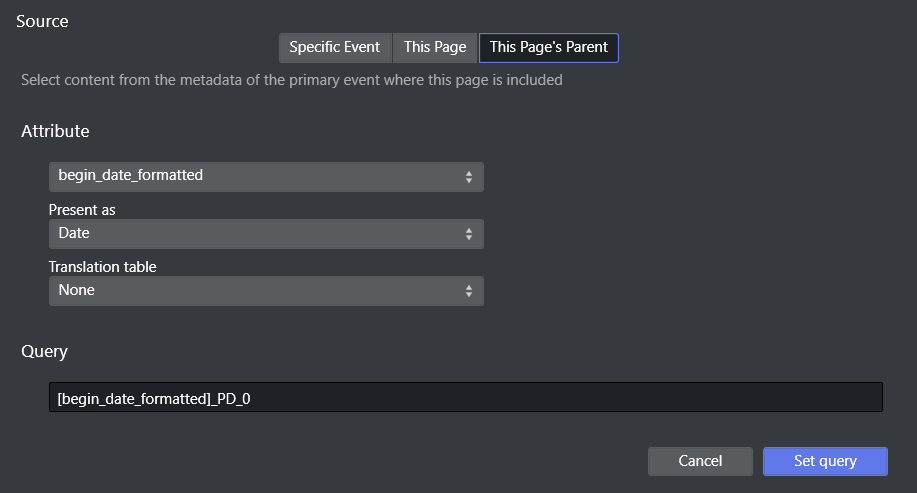Switch to the This Page tab
Viewport: 917px width, 493px height.
(x=435, y=48)
